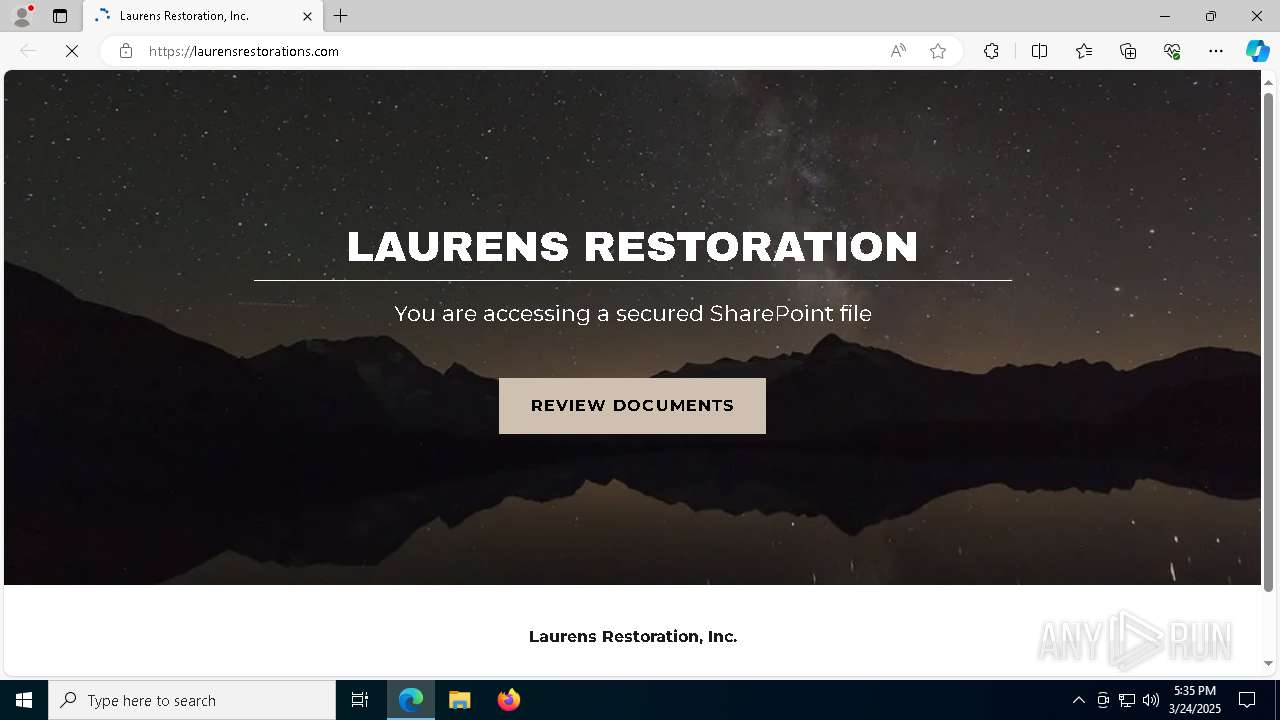Show hidden system tray icons chevron
Screen dimensions: 1280x720
point(1078,700)
